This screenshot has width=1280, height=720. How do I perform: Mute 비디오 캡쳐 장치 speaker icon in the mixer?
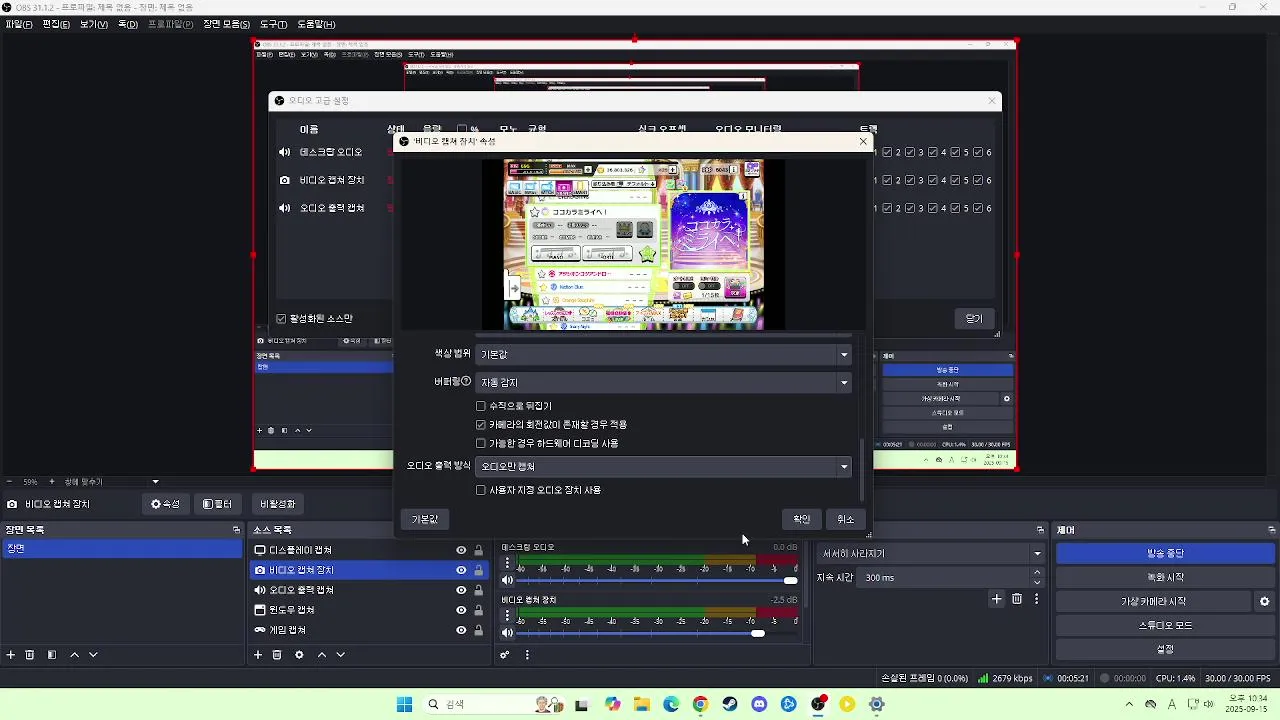tap(507, 633)
